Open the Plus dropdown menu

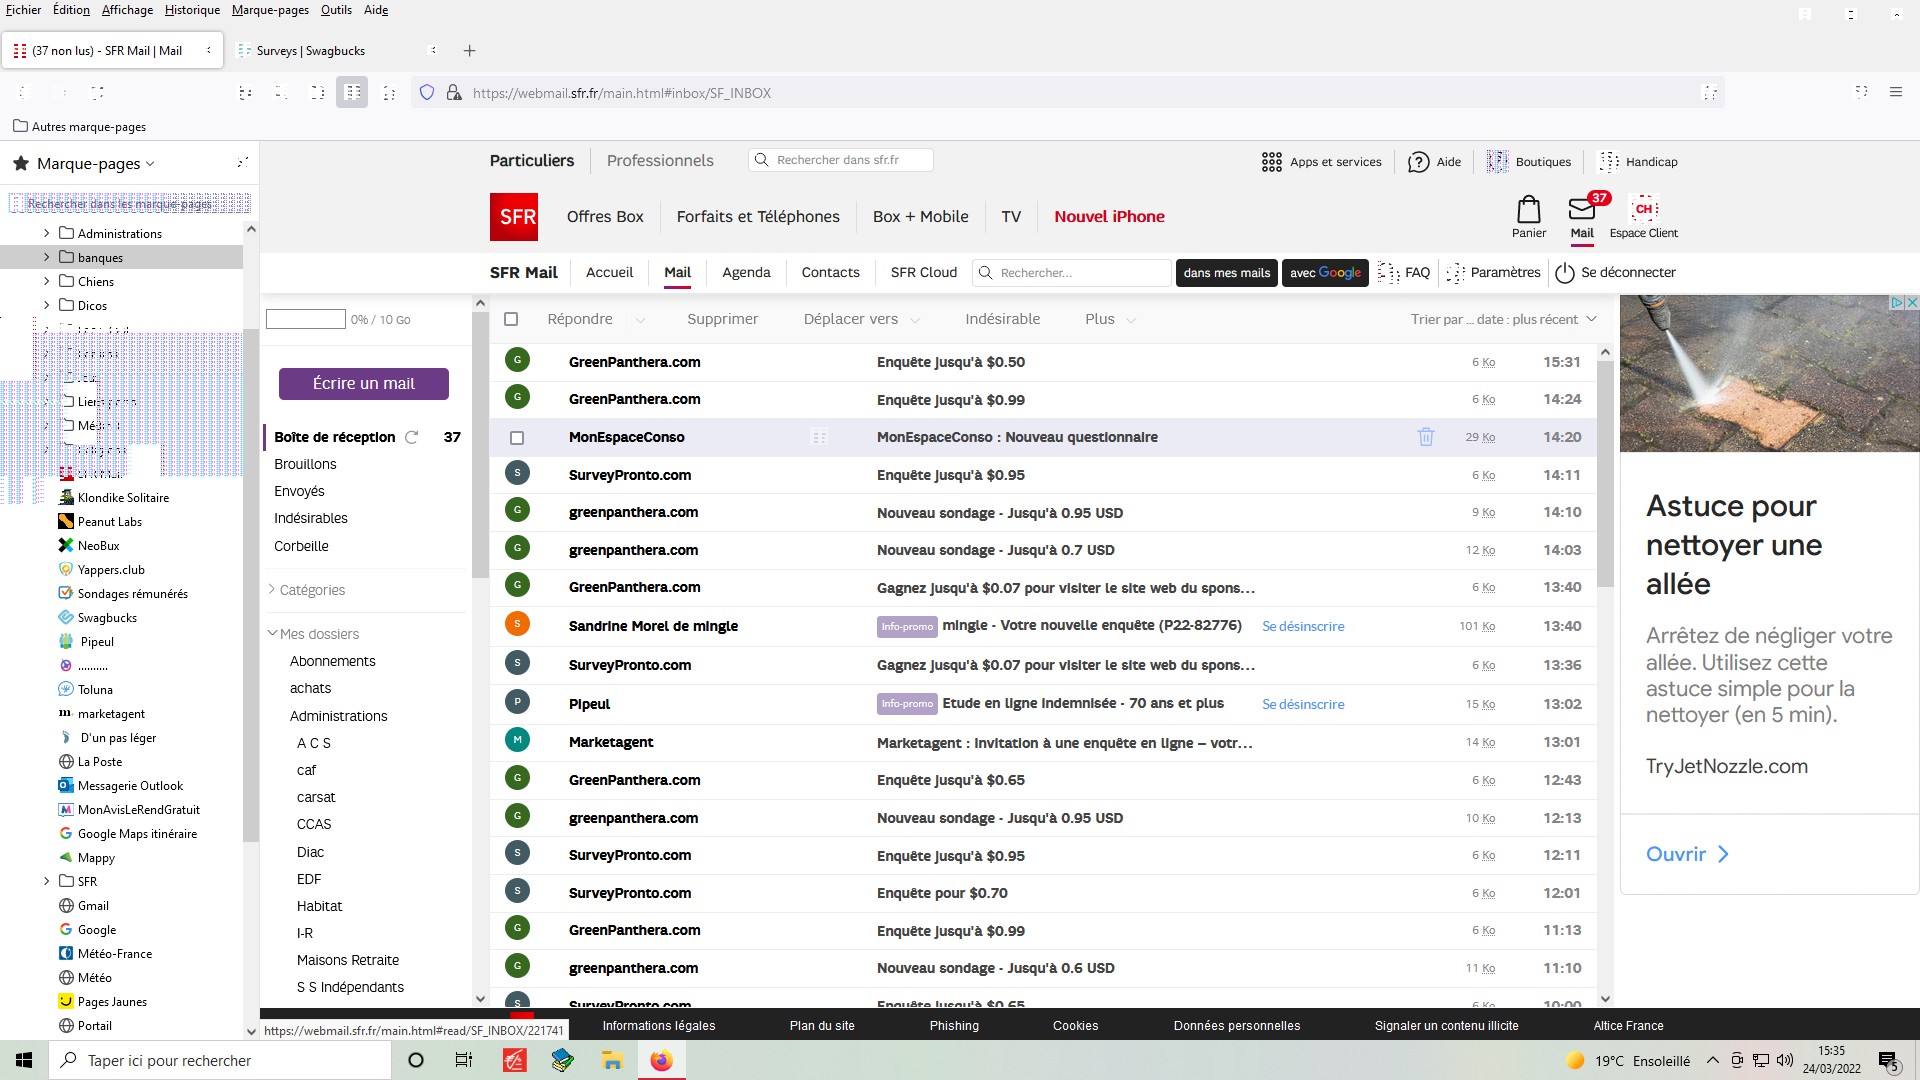pyautogui.click(x=1110, y=319)
